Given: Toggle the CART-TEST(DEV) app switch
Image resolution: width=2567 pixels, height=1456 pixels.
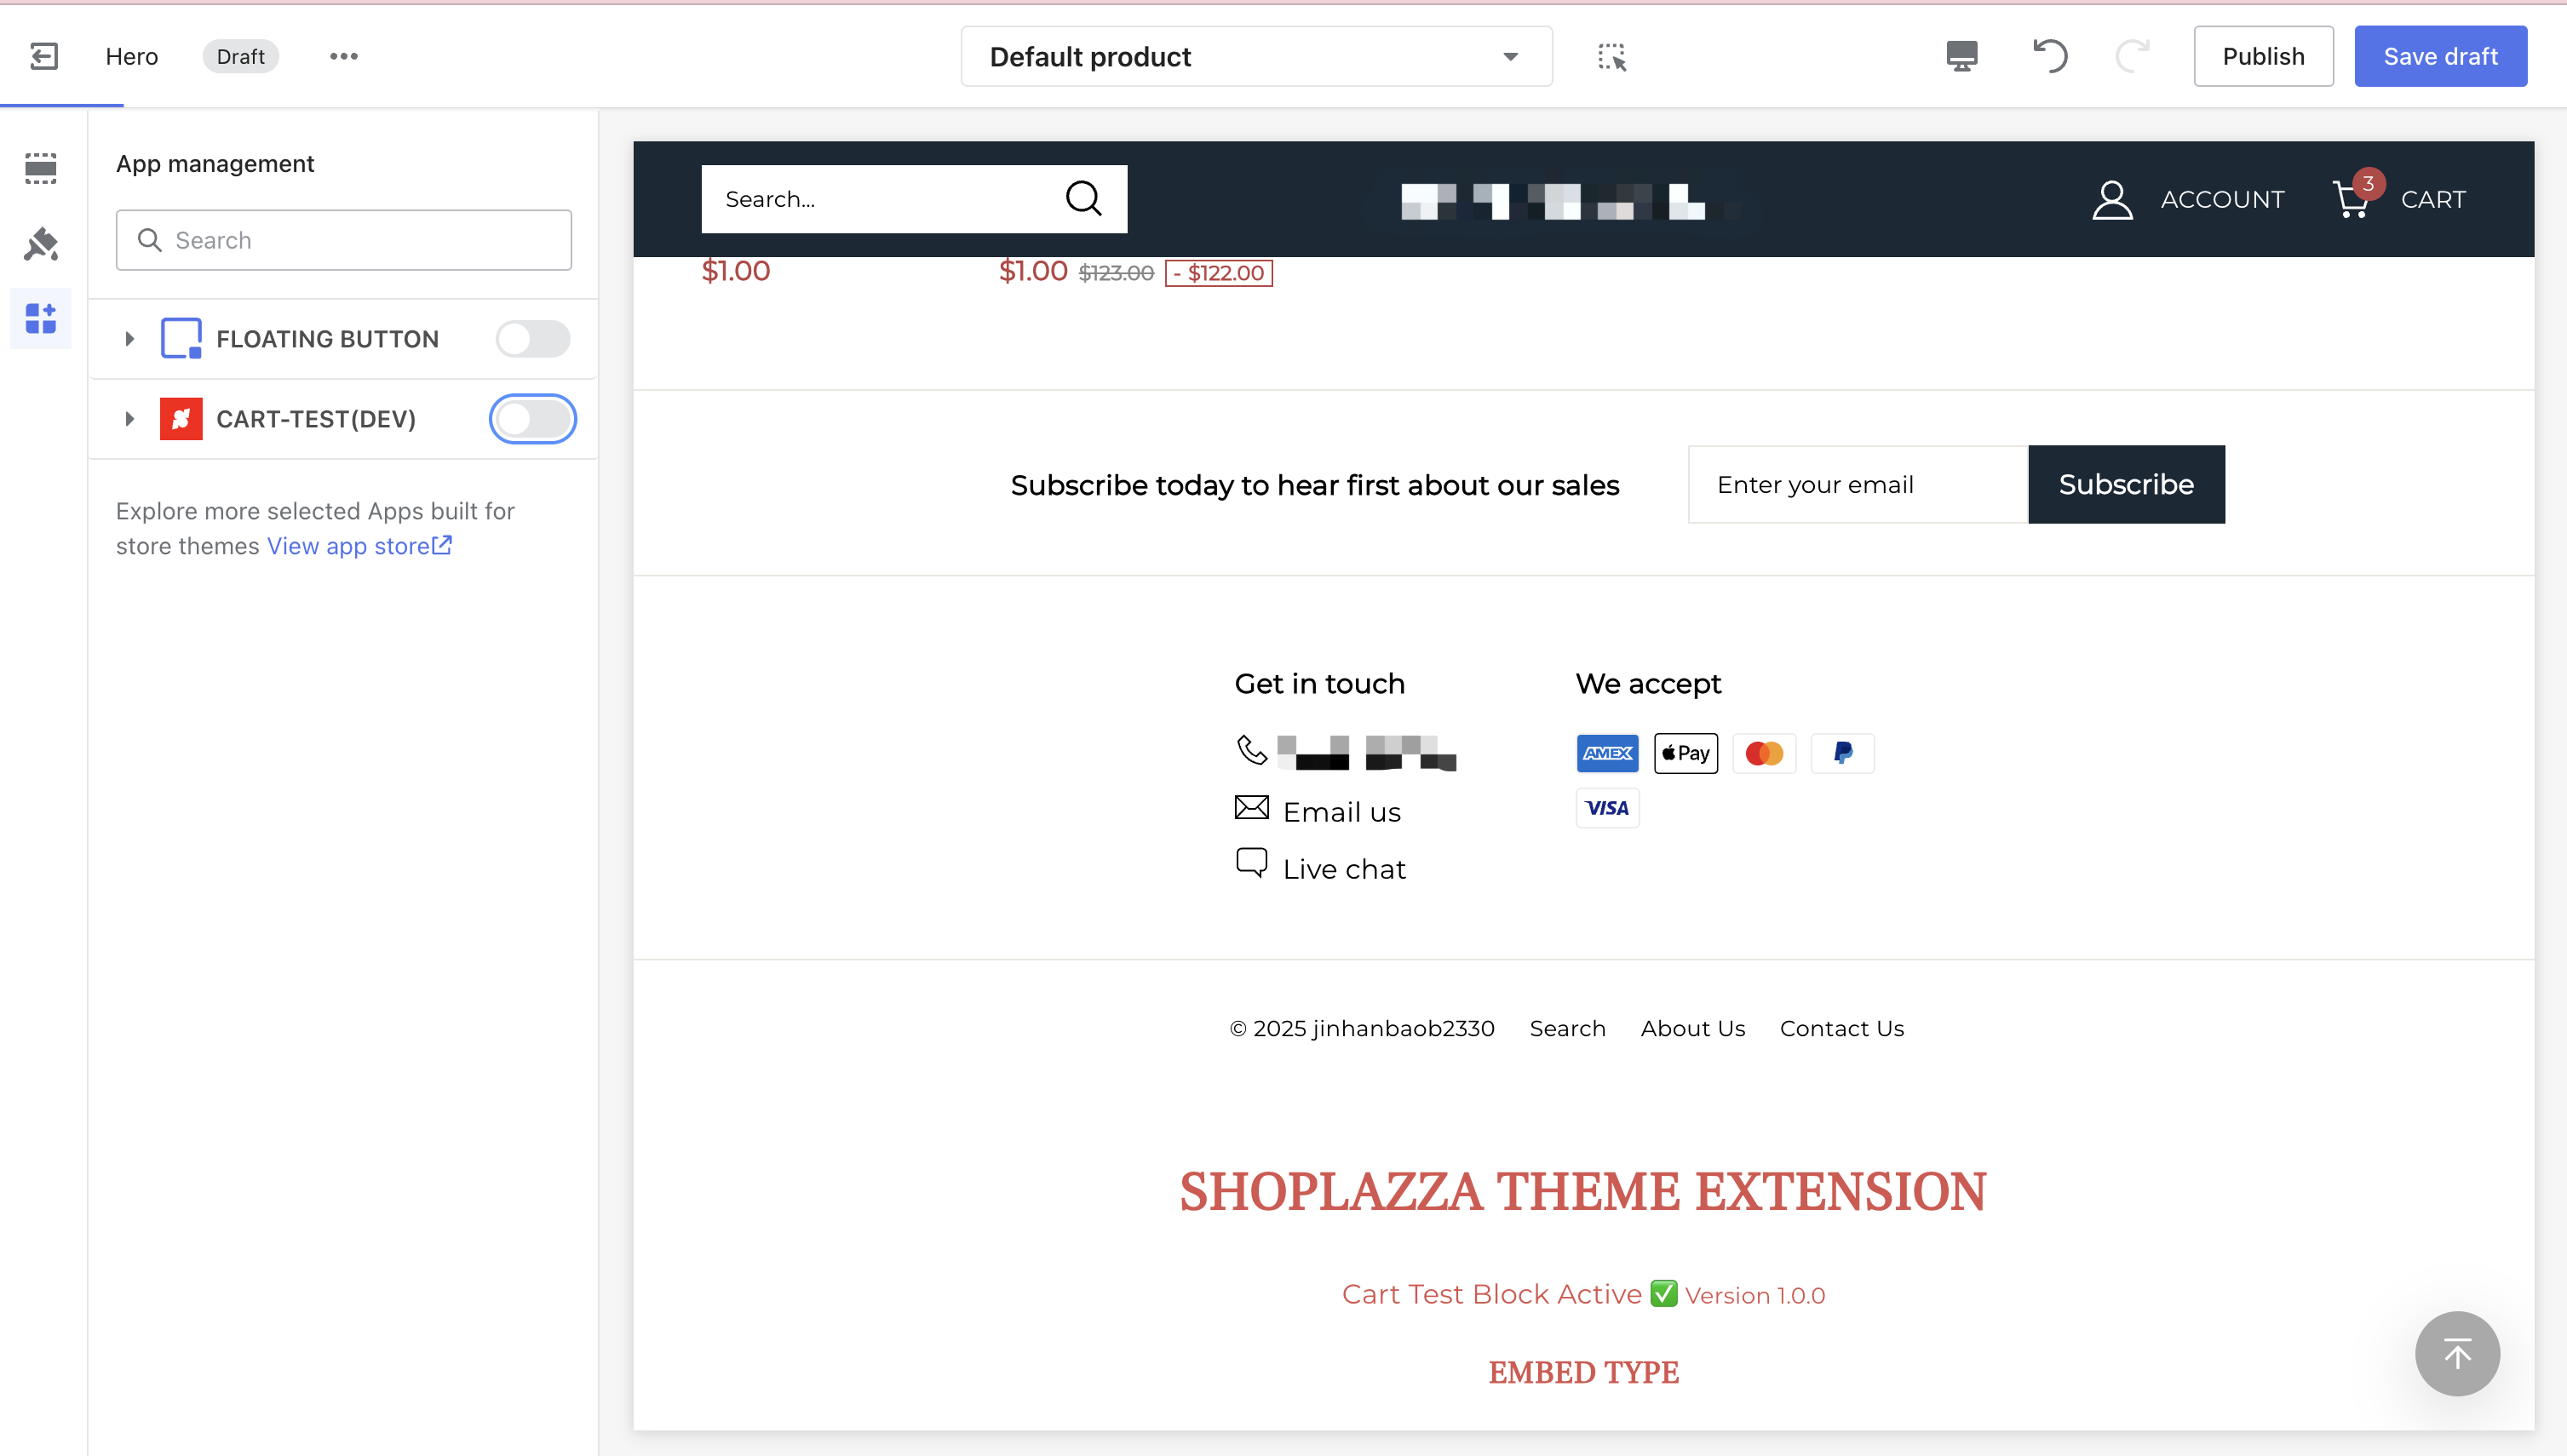Looking at the screenshot, I should click(x=533, y=419).
